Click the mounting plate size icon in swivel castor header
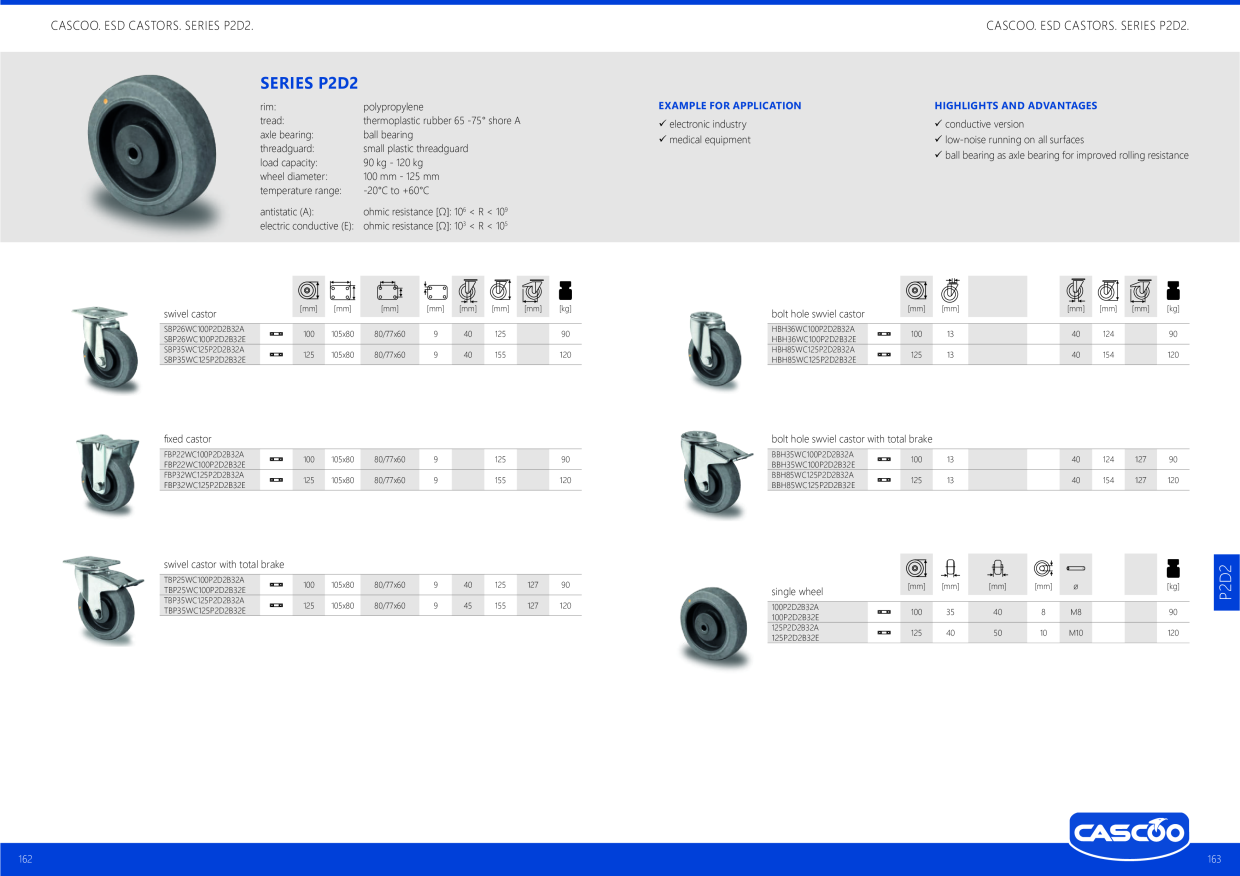The image size is (1240, 876). pos(342,290)
